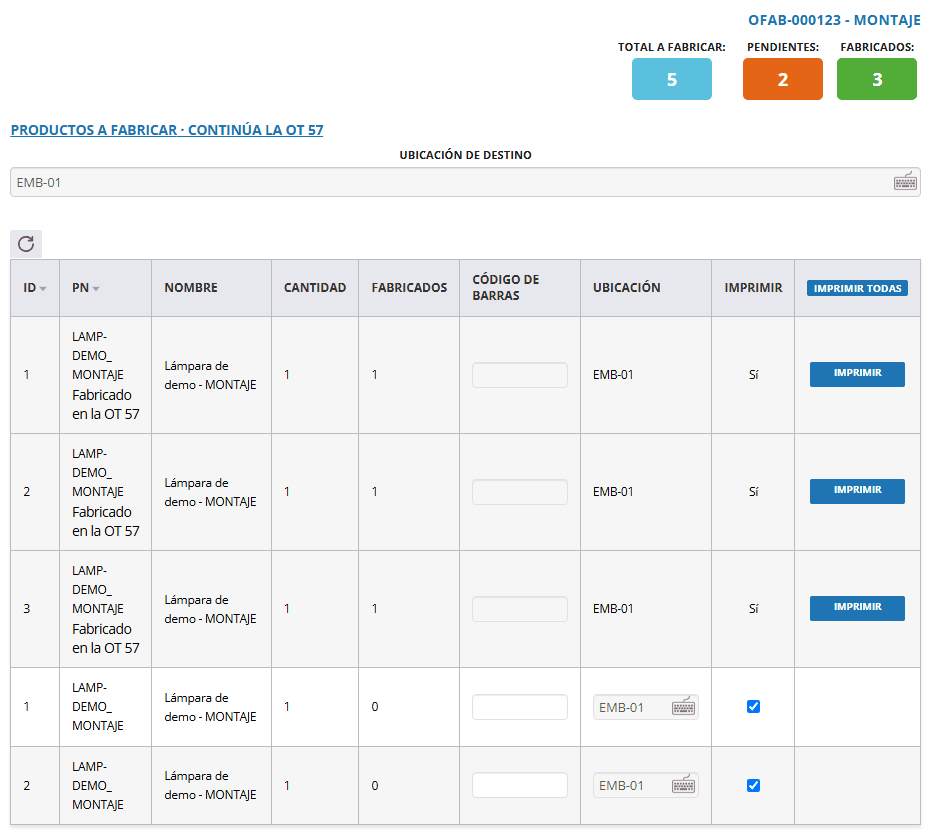Image resolution: width=931 pixels, height=836 pixels.
Task: Toggle the print checkbox for pending row ID 1
Action: tap(753, 707)
